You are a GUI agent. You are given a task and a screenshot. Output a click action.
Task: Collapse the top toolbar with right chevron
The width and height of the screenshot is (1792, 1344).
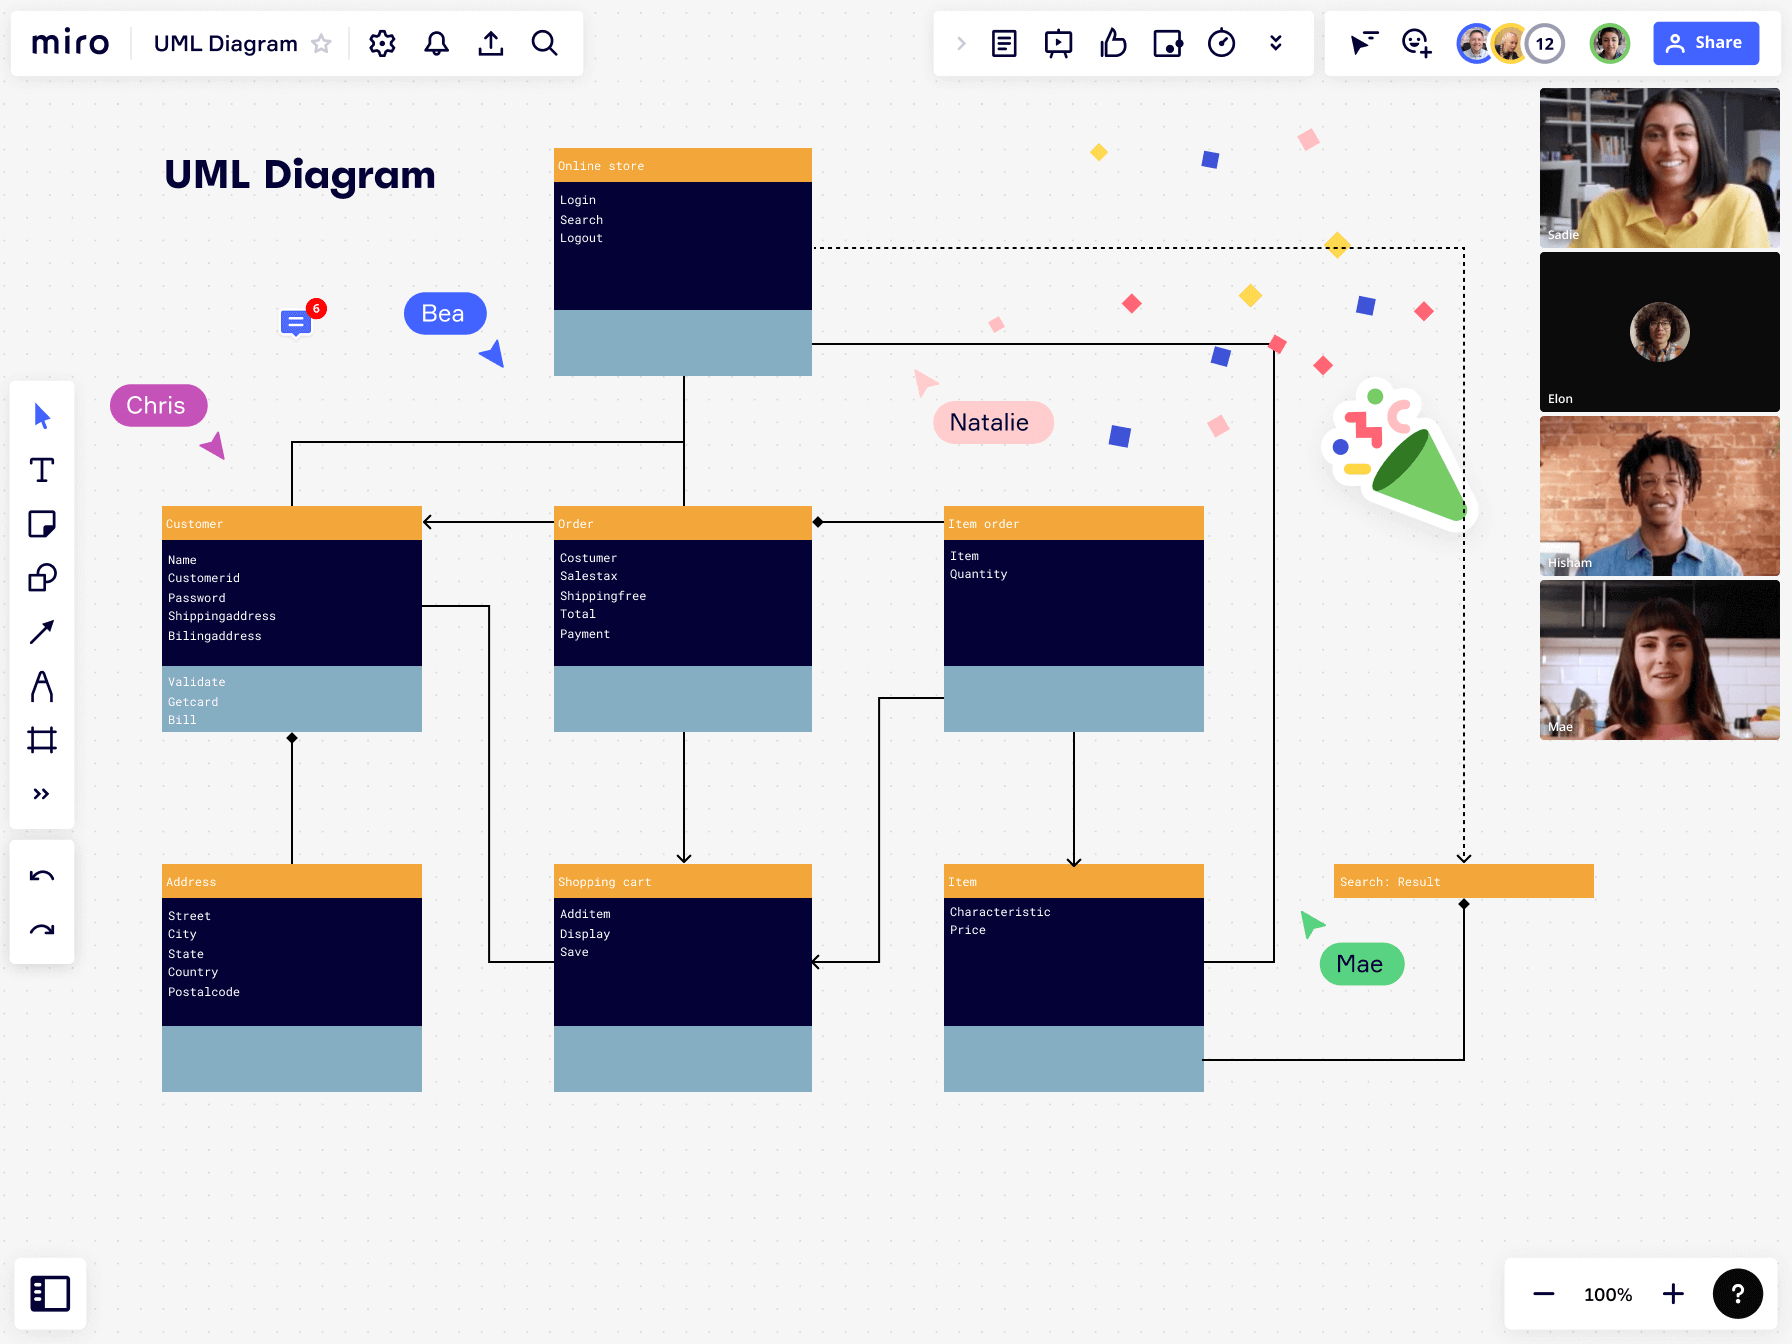(961, 43)
